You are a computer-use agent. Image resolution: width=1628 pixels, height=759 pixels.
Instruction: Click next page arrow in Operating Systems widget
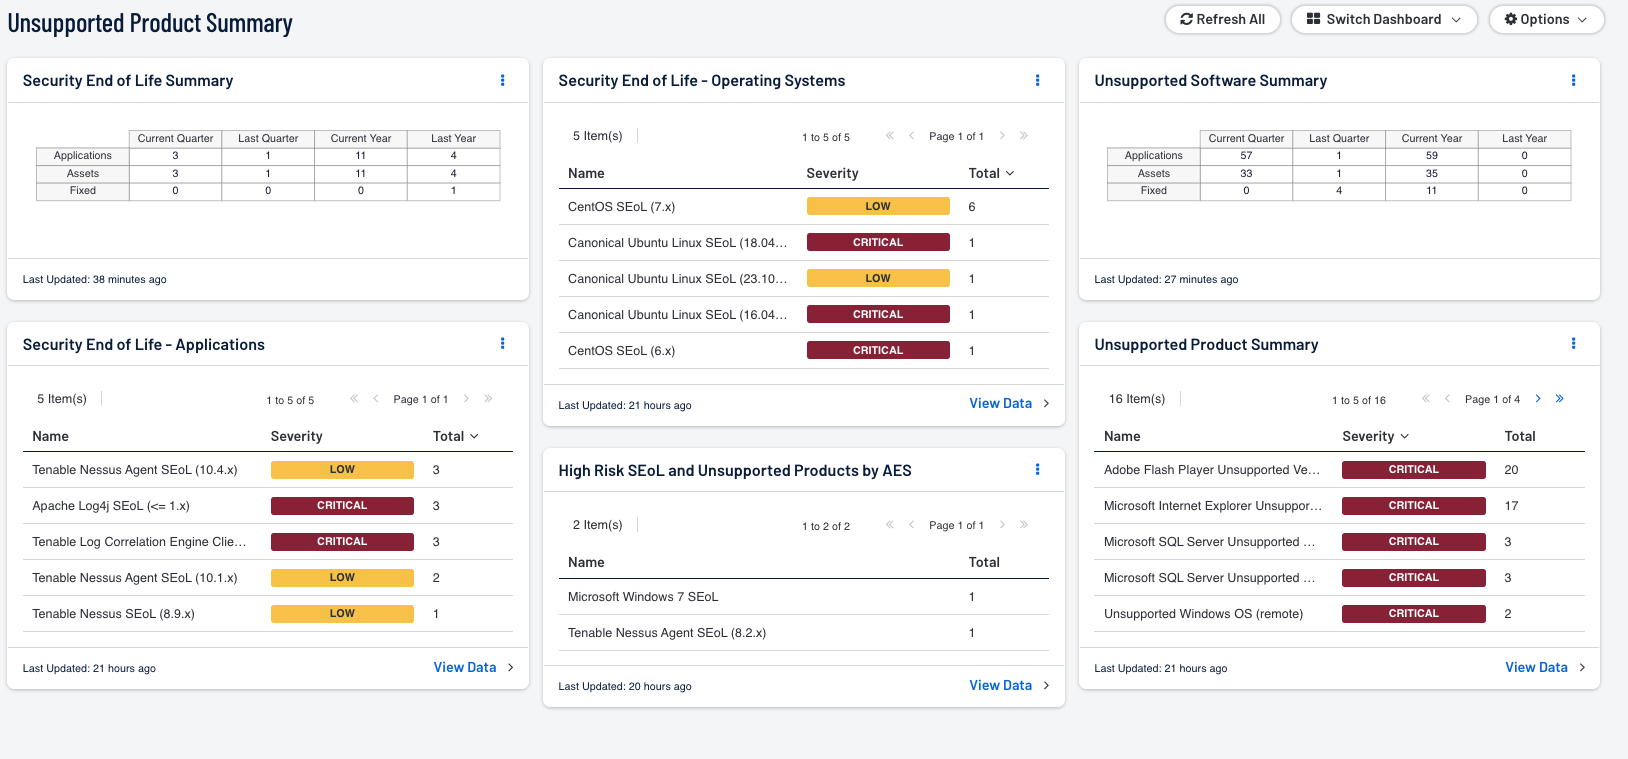tap(1002, 135)
